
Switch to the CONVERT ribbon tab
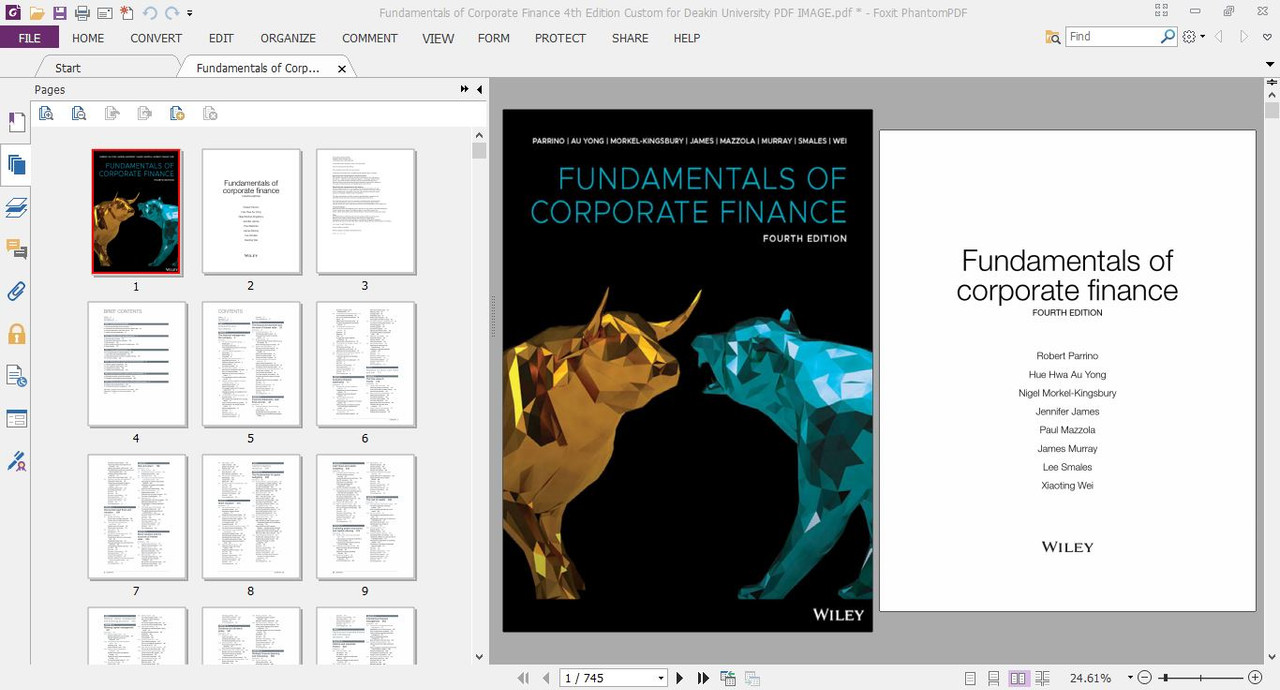pyautogui.click(x=156, y=38)
